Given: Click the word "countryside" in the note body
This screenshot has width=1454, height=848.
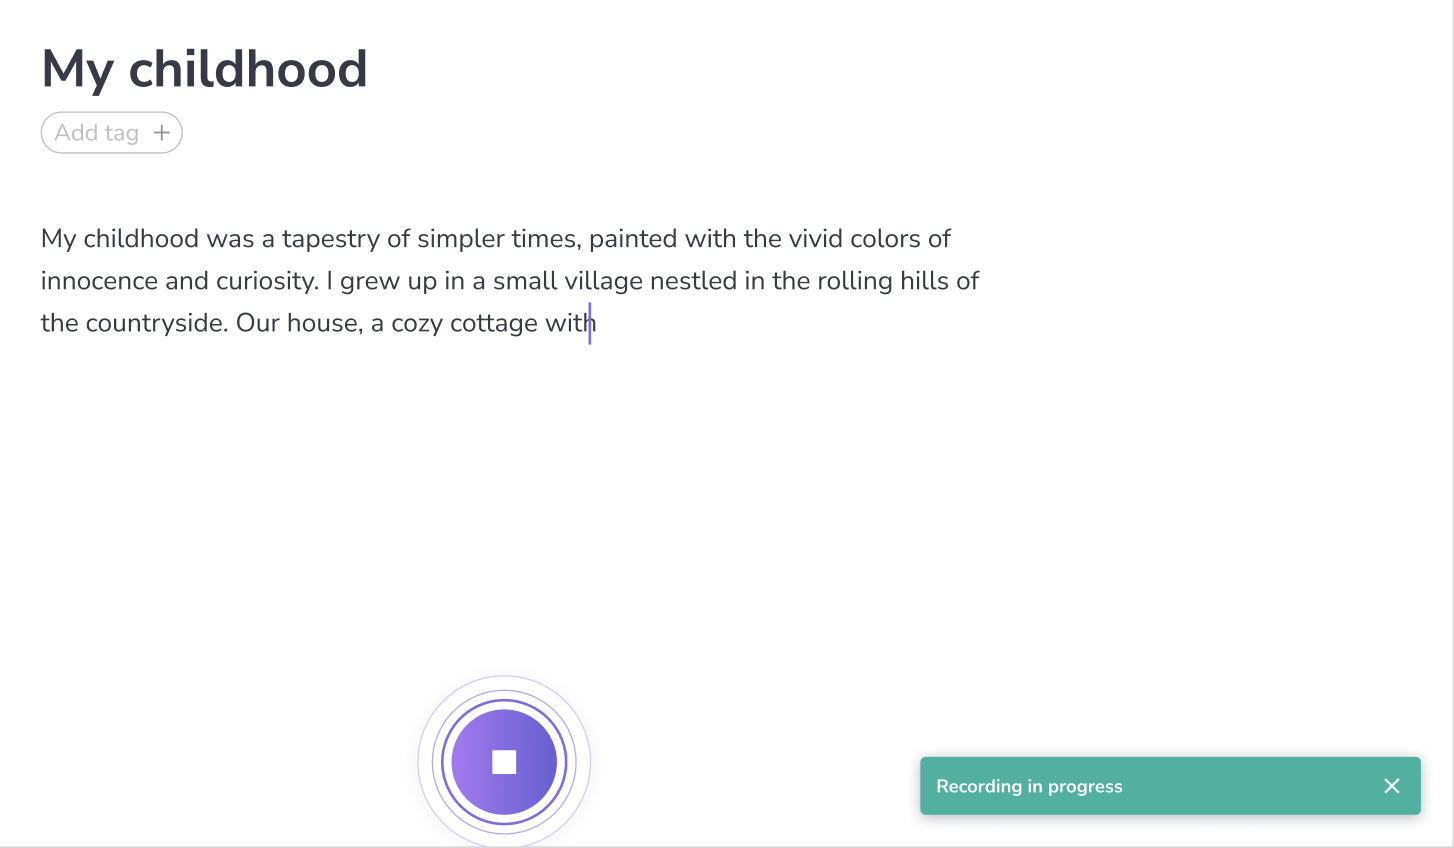Looking at the screenshot, I should pos(156,323).
